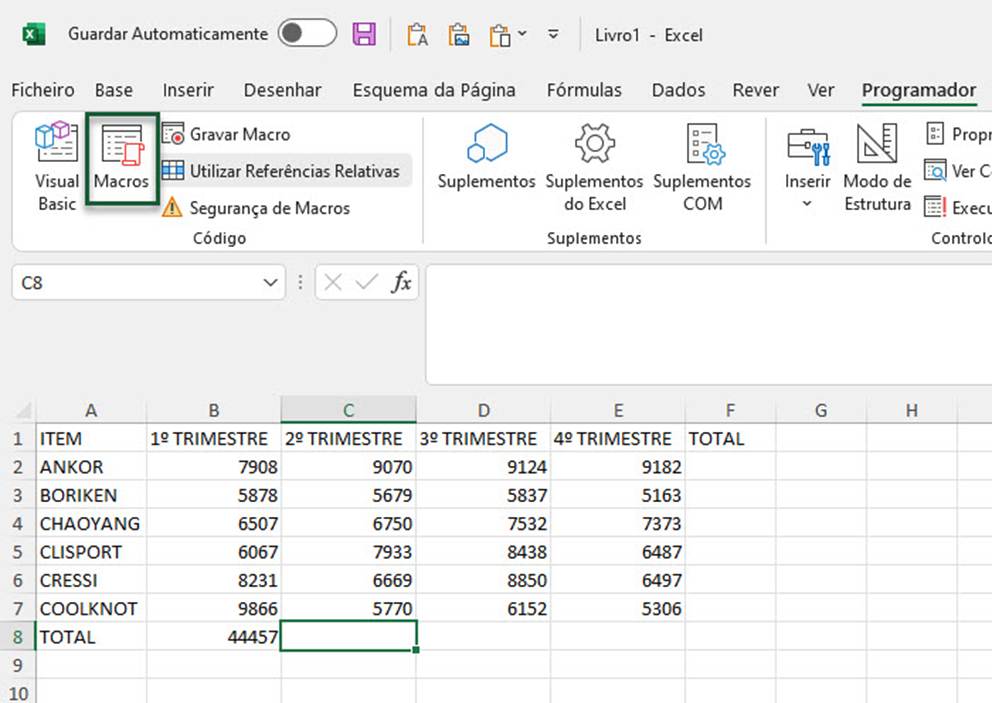Select the TOTAL cell containing 44457
The width and height of the screenshot is (992, 703).
[x=213, y=636]
